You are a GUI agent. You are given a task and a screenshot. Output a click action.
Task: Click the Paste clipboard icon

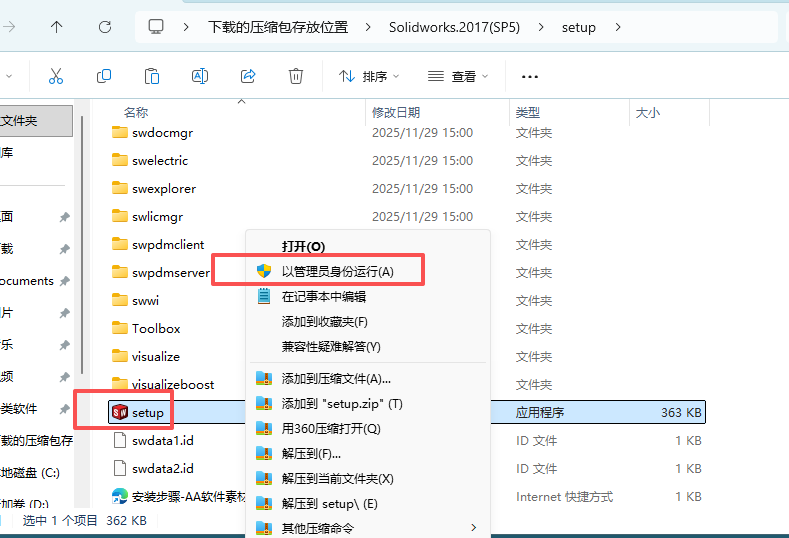tap(151, 76)
